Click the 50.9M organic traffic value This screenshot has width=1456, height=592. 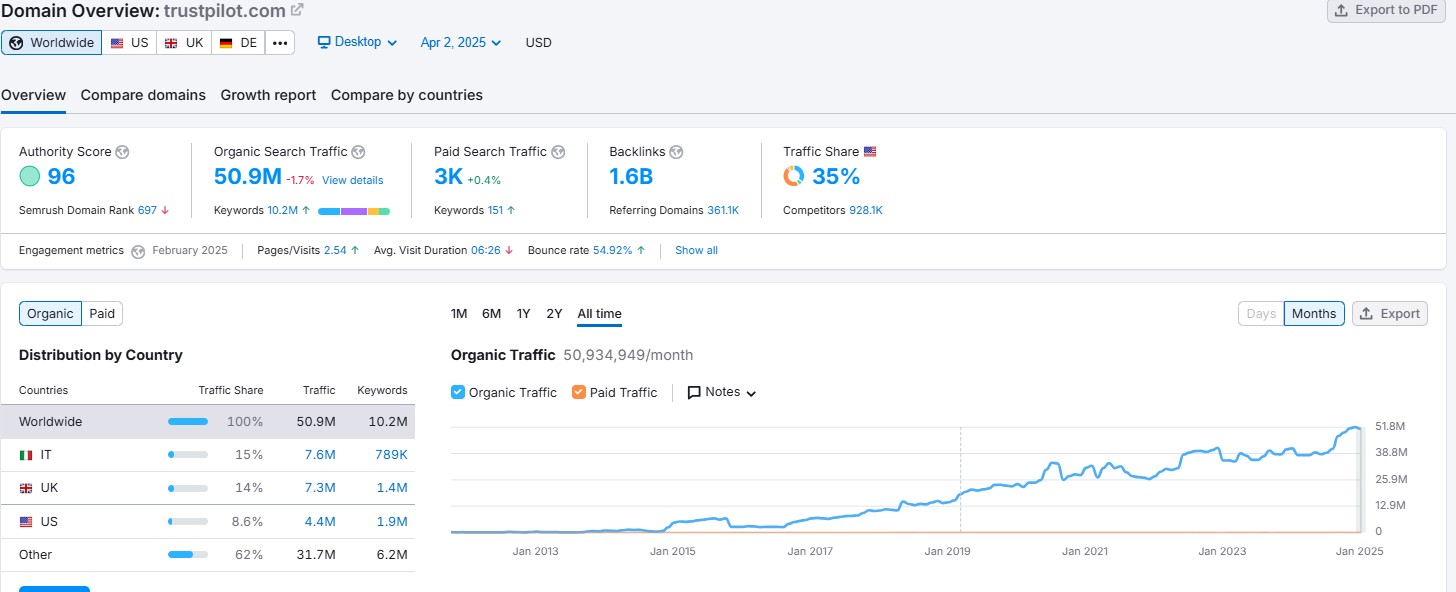click(247, 177)
